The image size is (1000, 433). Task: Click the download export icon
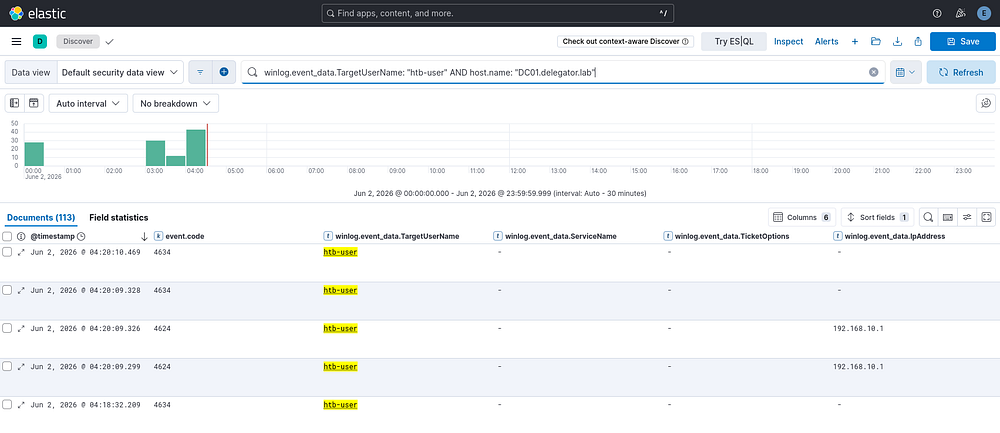click(897, 41)
